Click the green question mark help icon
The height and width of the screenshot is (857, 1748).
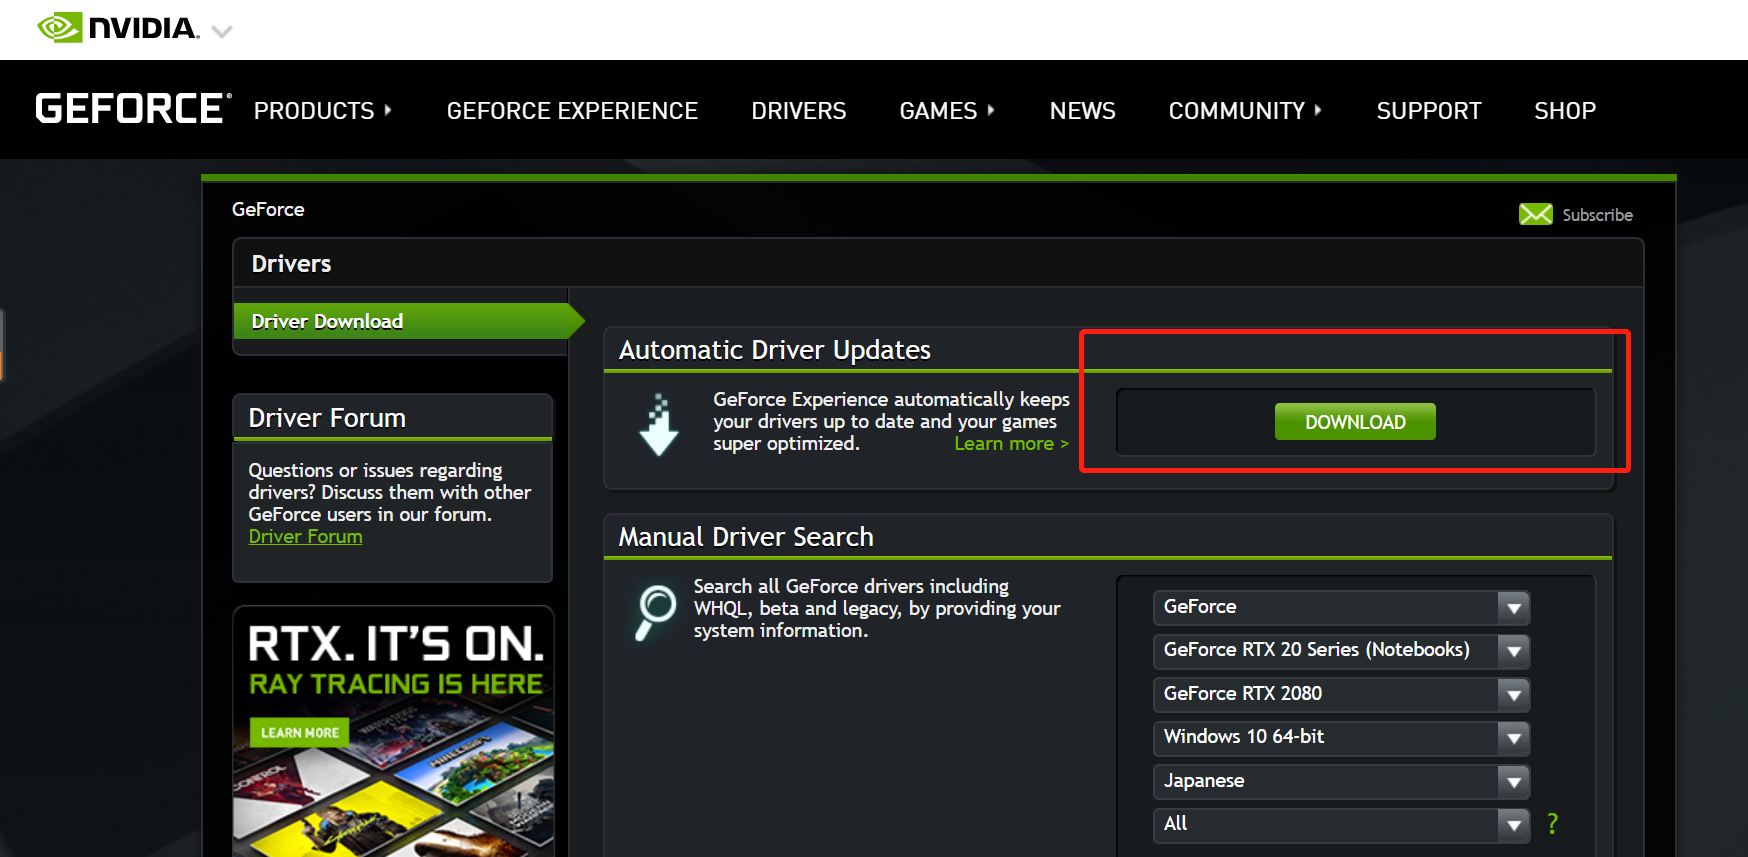pos(1552,824)
